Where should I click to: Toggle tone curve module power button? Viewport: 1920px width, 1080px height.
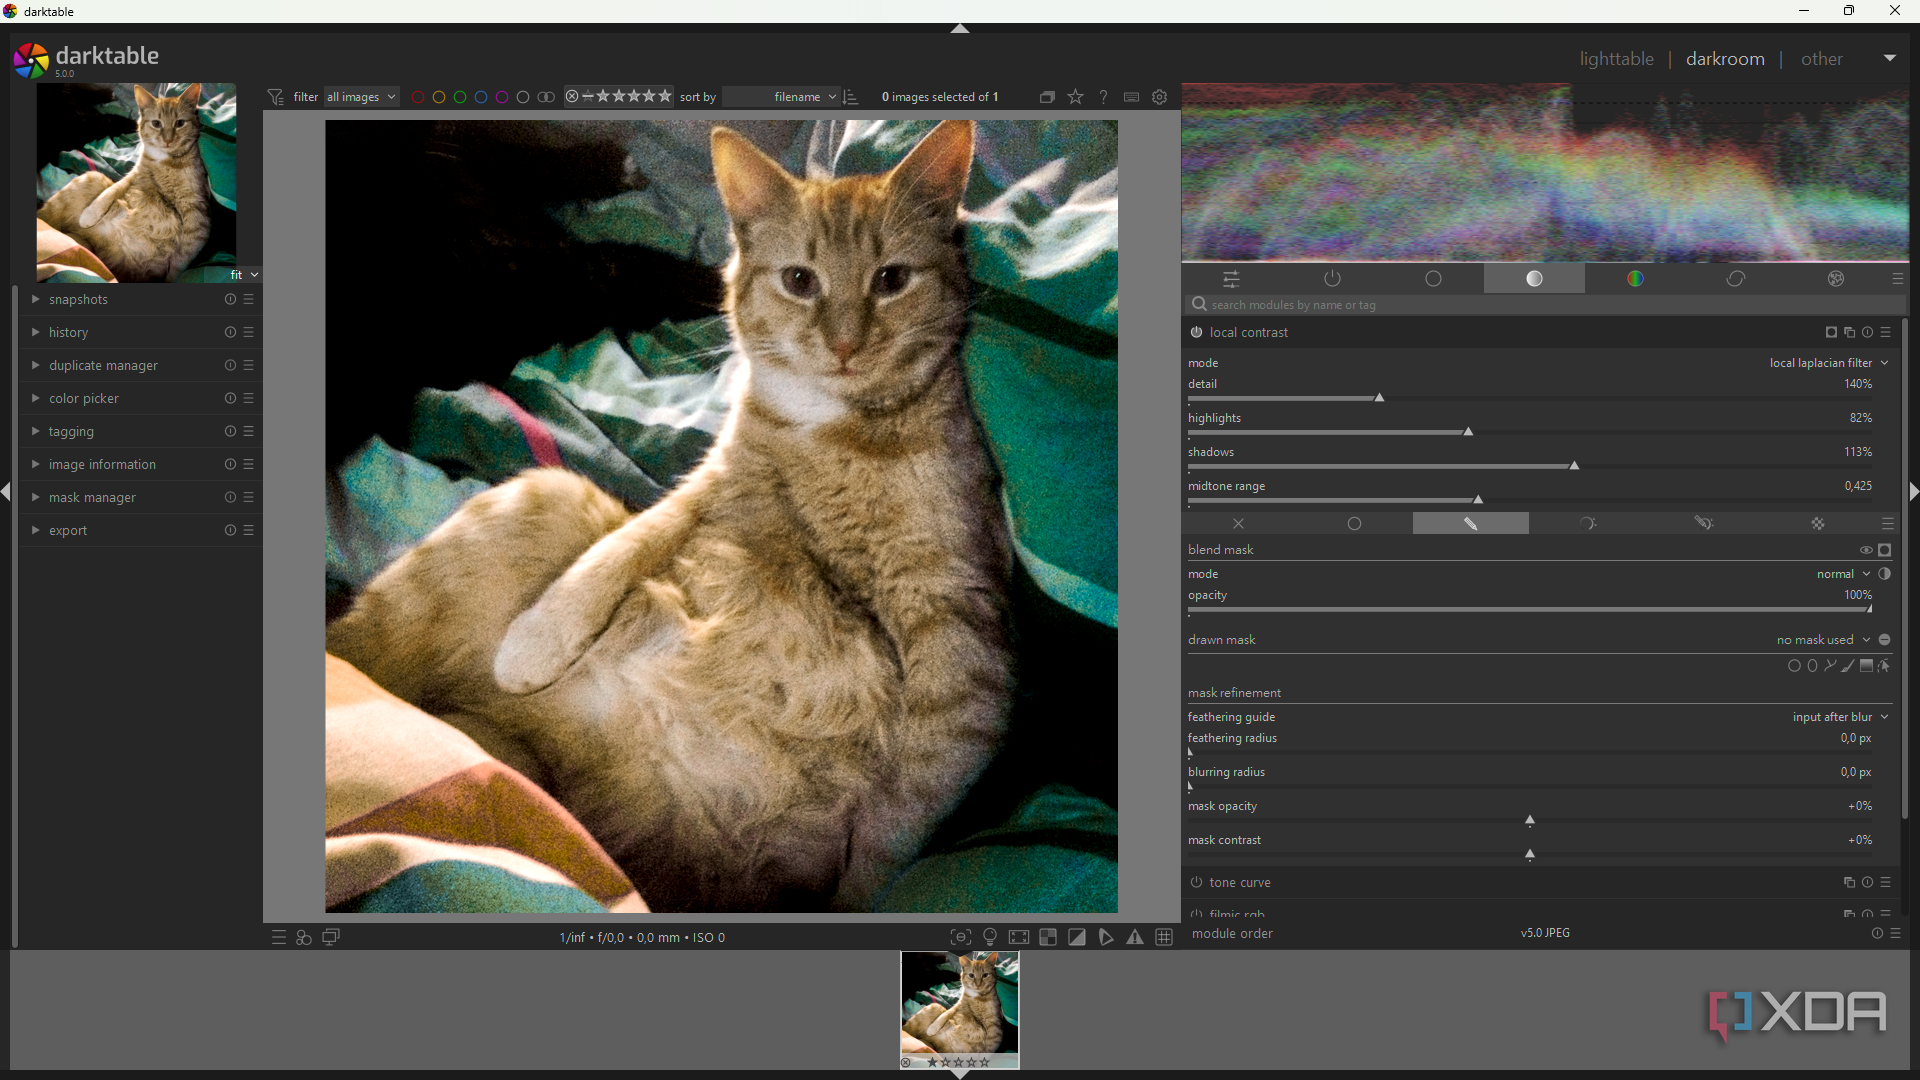click(1196, 883)
